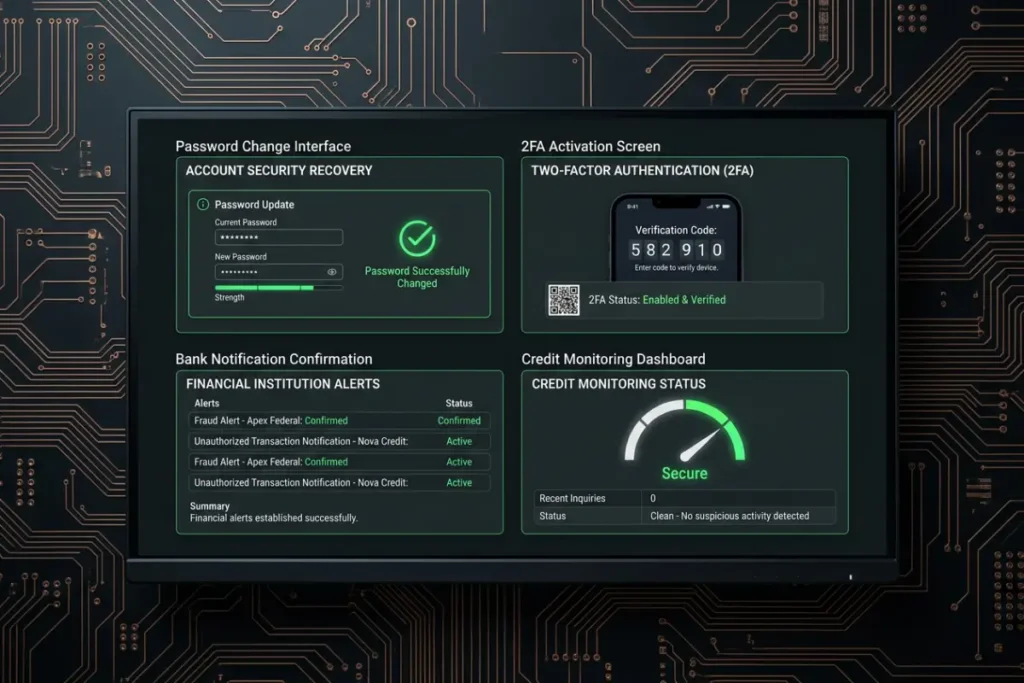This screenshot has width=1024, height=683.
Task: Click the Status column header in alerts table
Action: 458,404
